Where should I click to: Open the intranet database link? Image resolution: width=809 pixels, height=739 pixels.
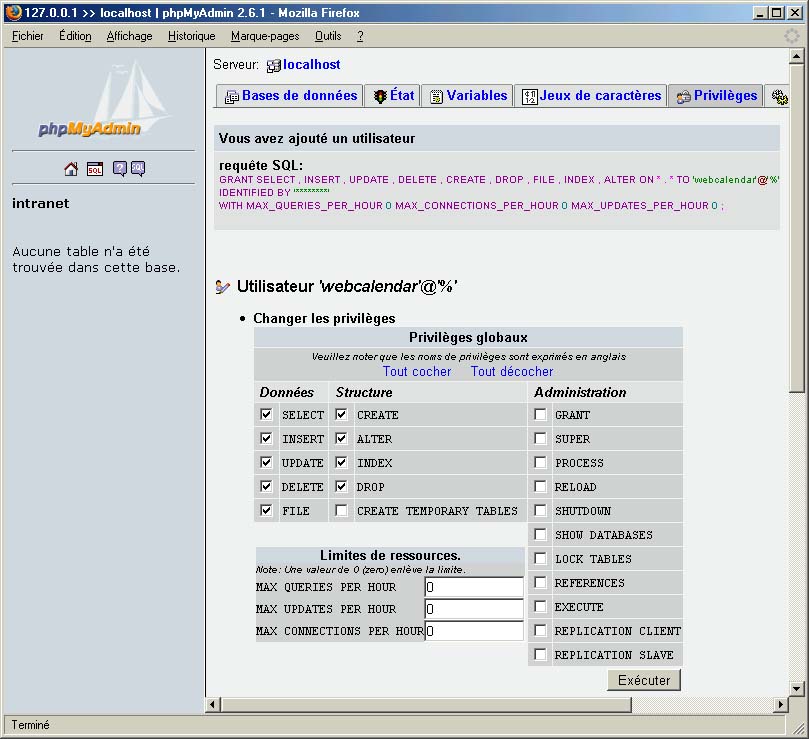point(40,203)
